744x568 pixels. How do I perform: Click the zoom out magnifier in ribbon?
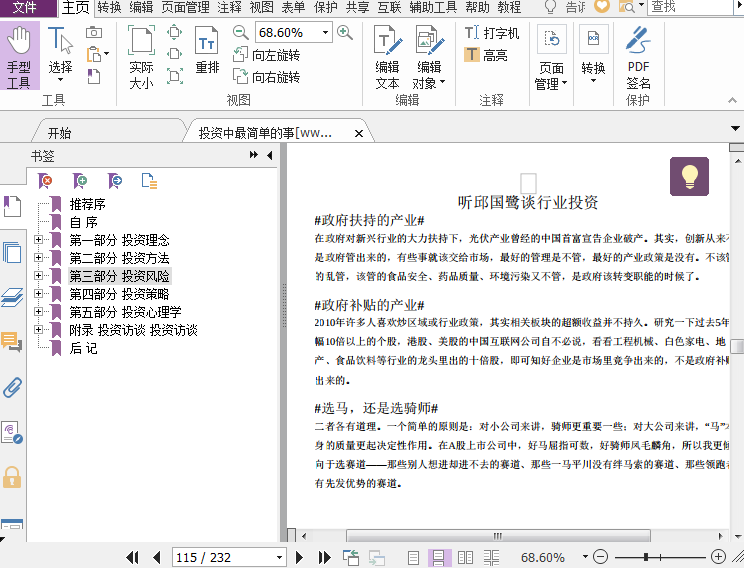pyautogui.click(x=241, y=32)
